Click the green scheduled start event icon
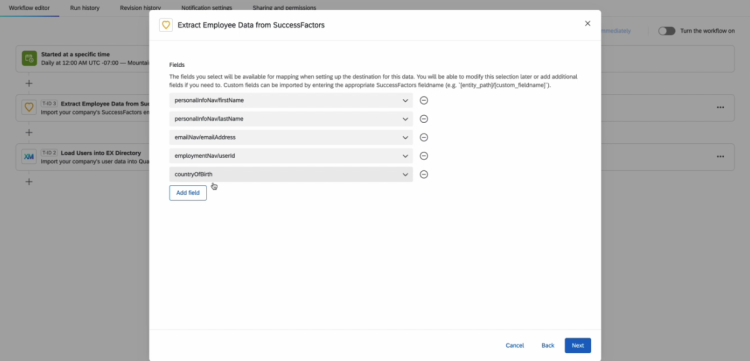 29,58
